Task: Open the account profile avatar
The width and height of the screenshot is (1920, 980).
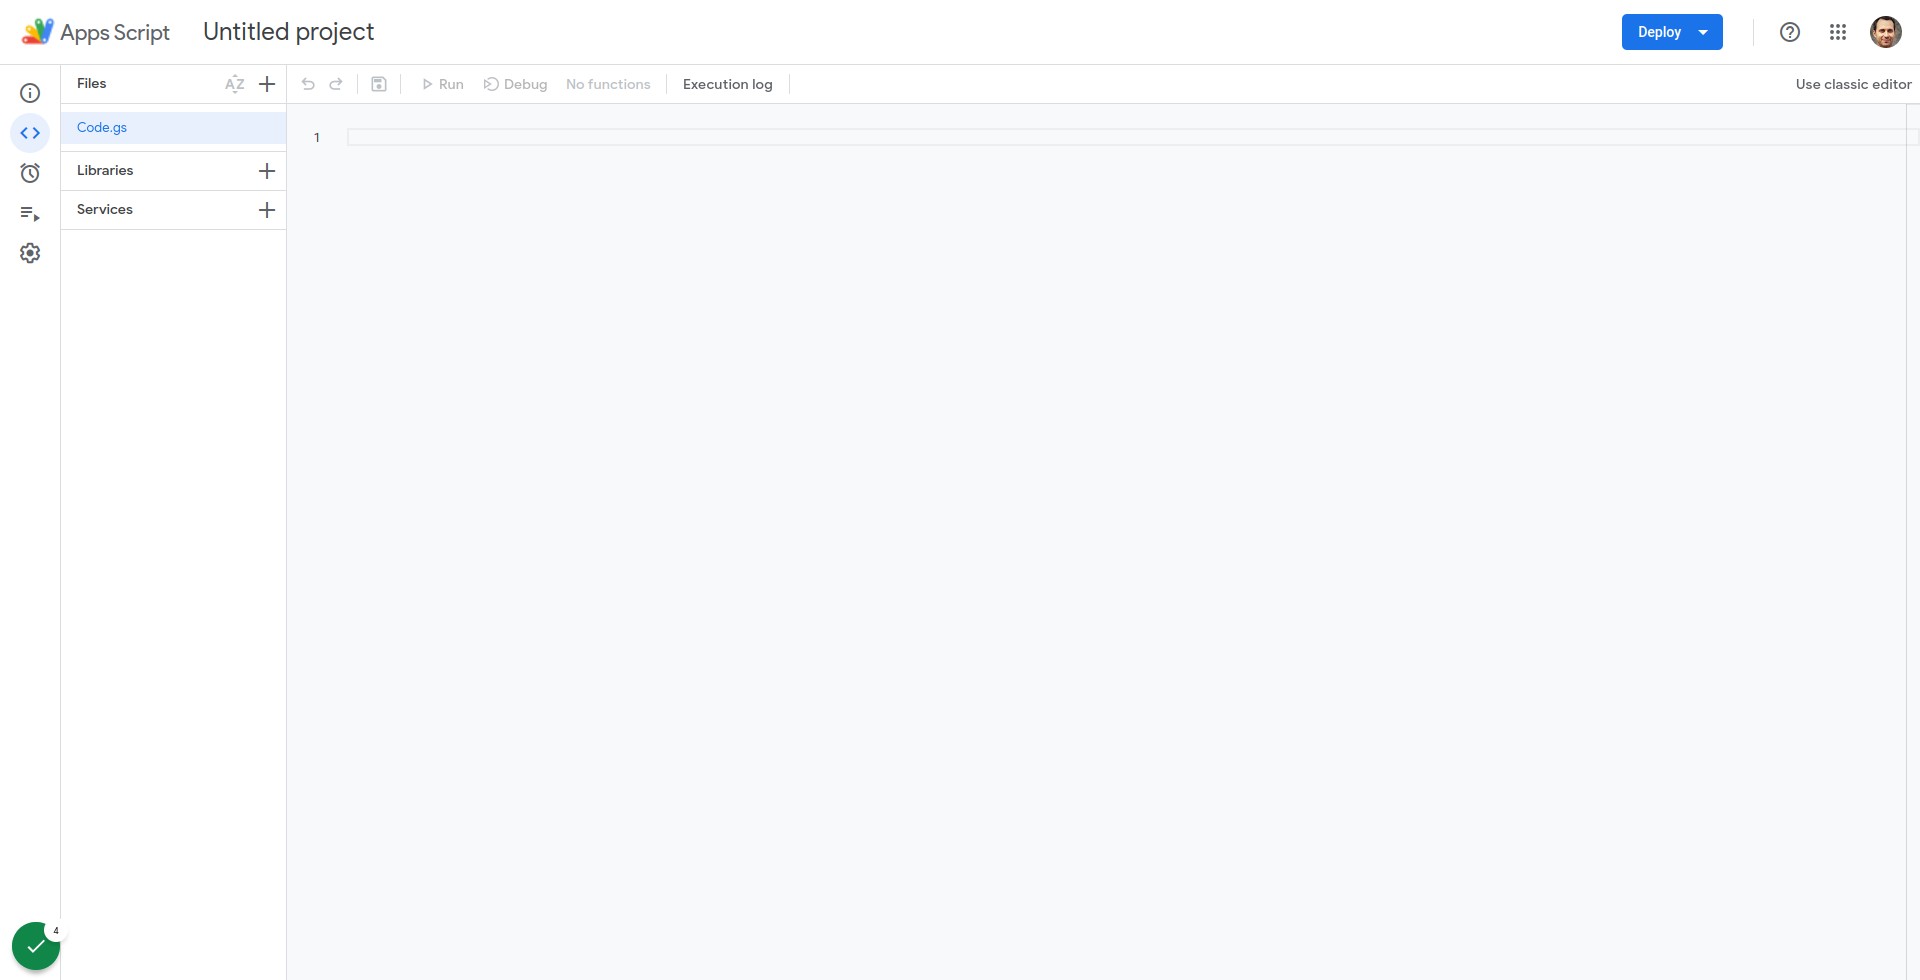Action: point(1886,32)
